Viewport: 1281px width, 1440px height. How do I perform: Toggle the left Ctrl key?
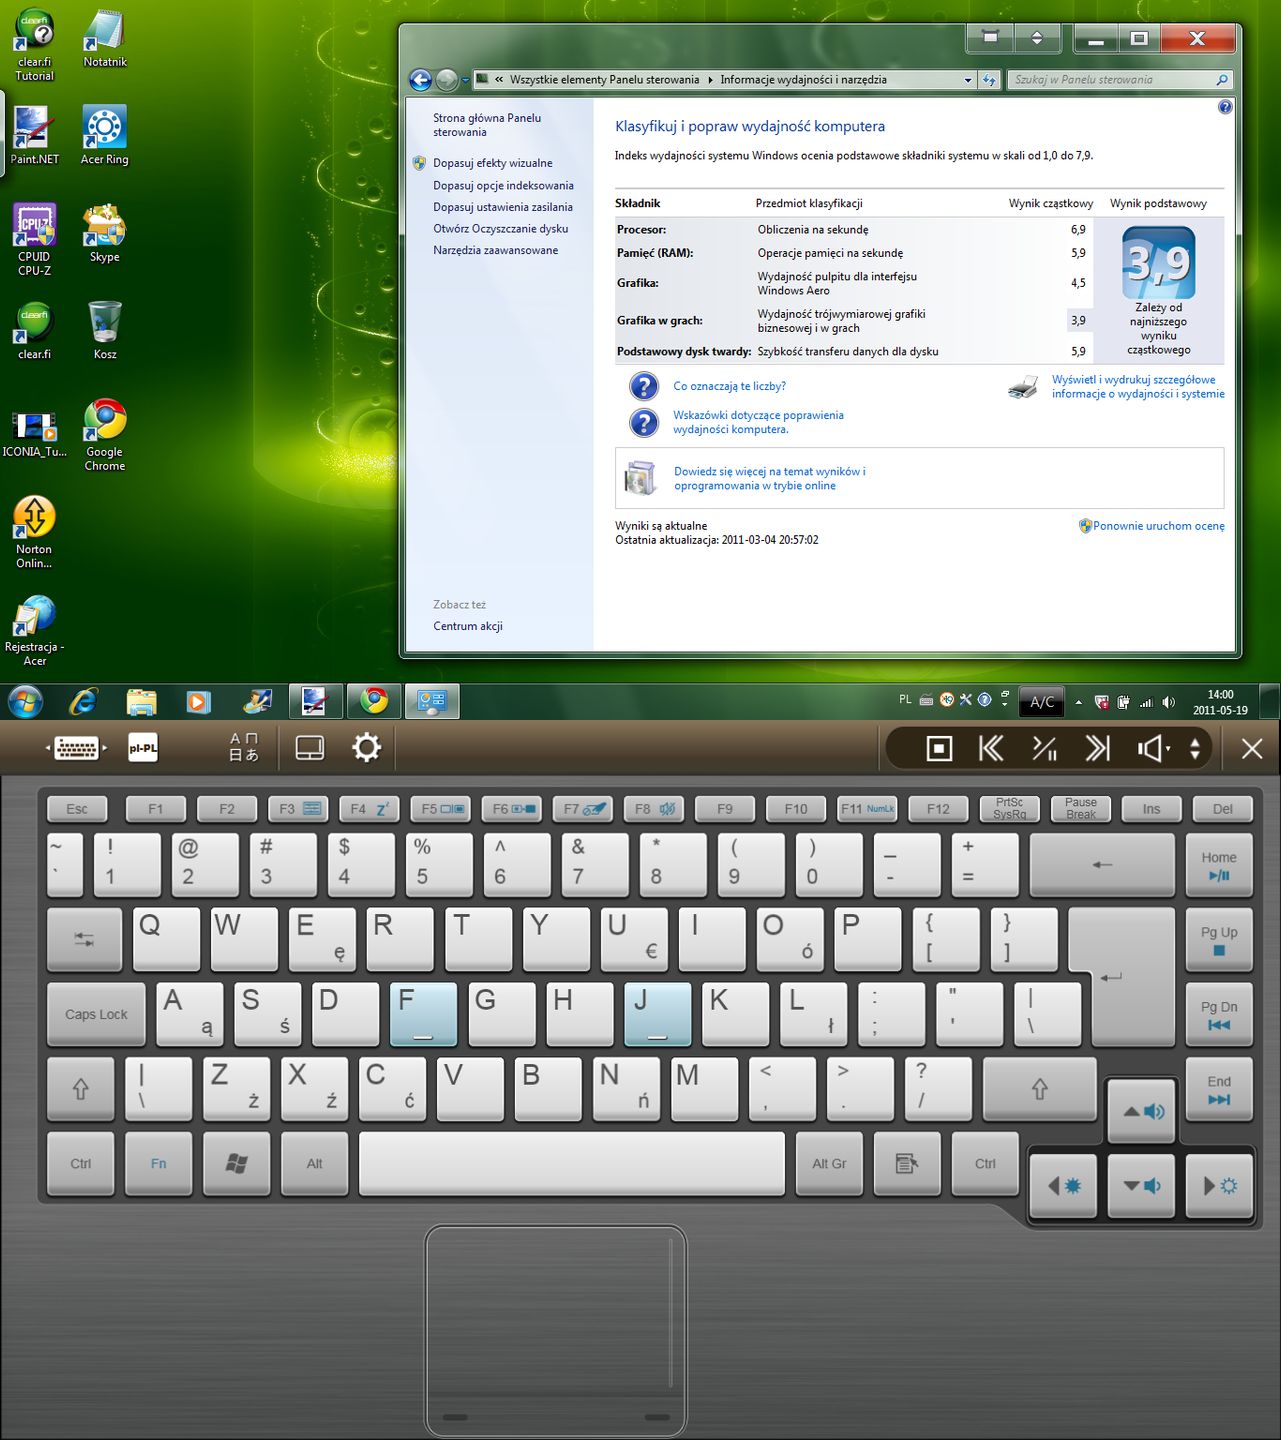pyautogui.click(x=81, y=1163)
